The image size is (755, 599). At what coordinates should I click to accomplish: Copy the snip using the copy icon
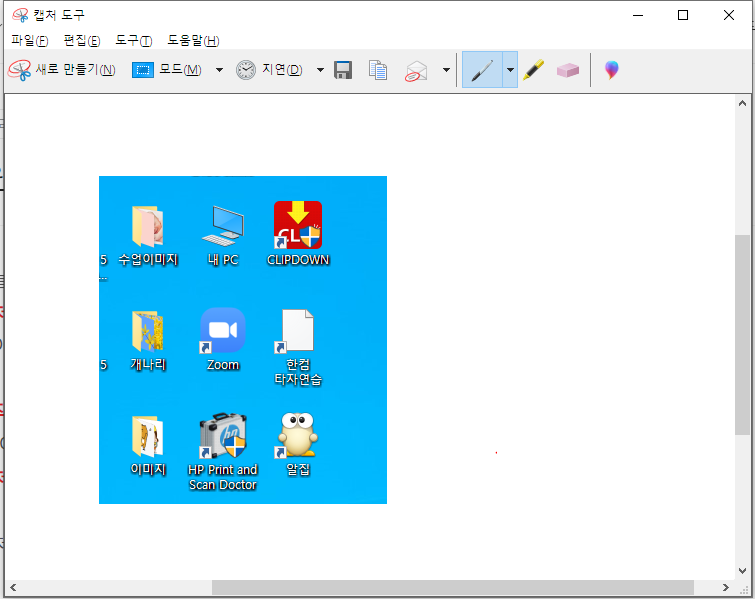378,70
